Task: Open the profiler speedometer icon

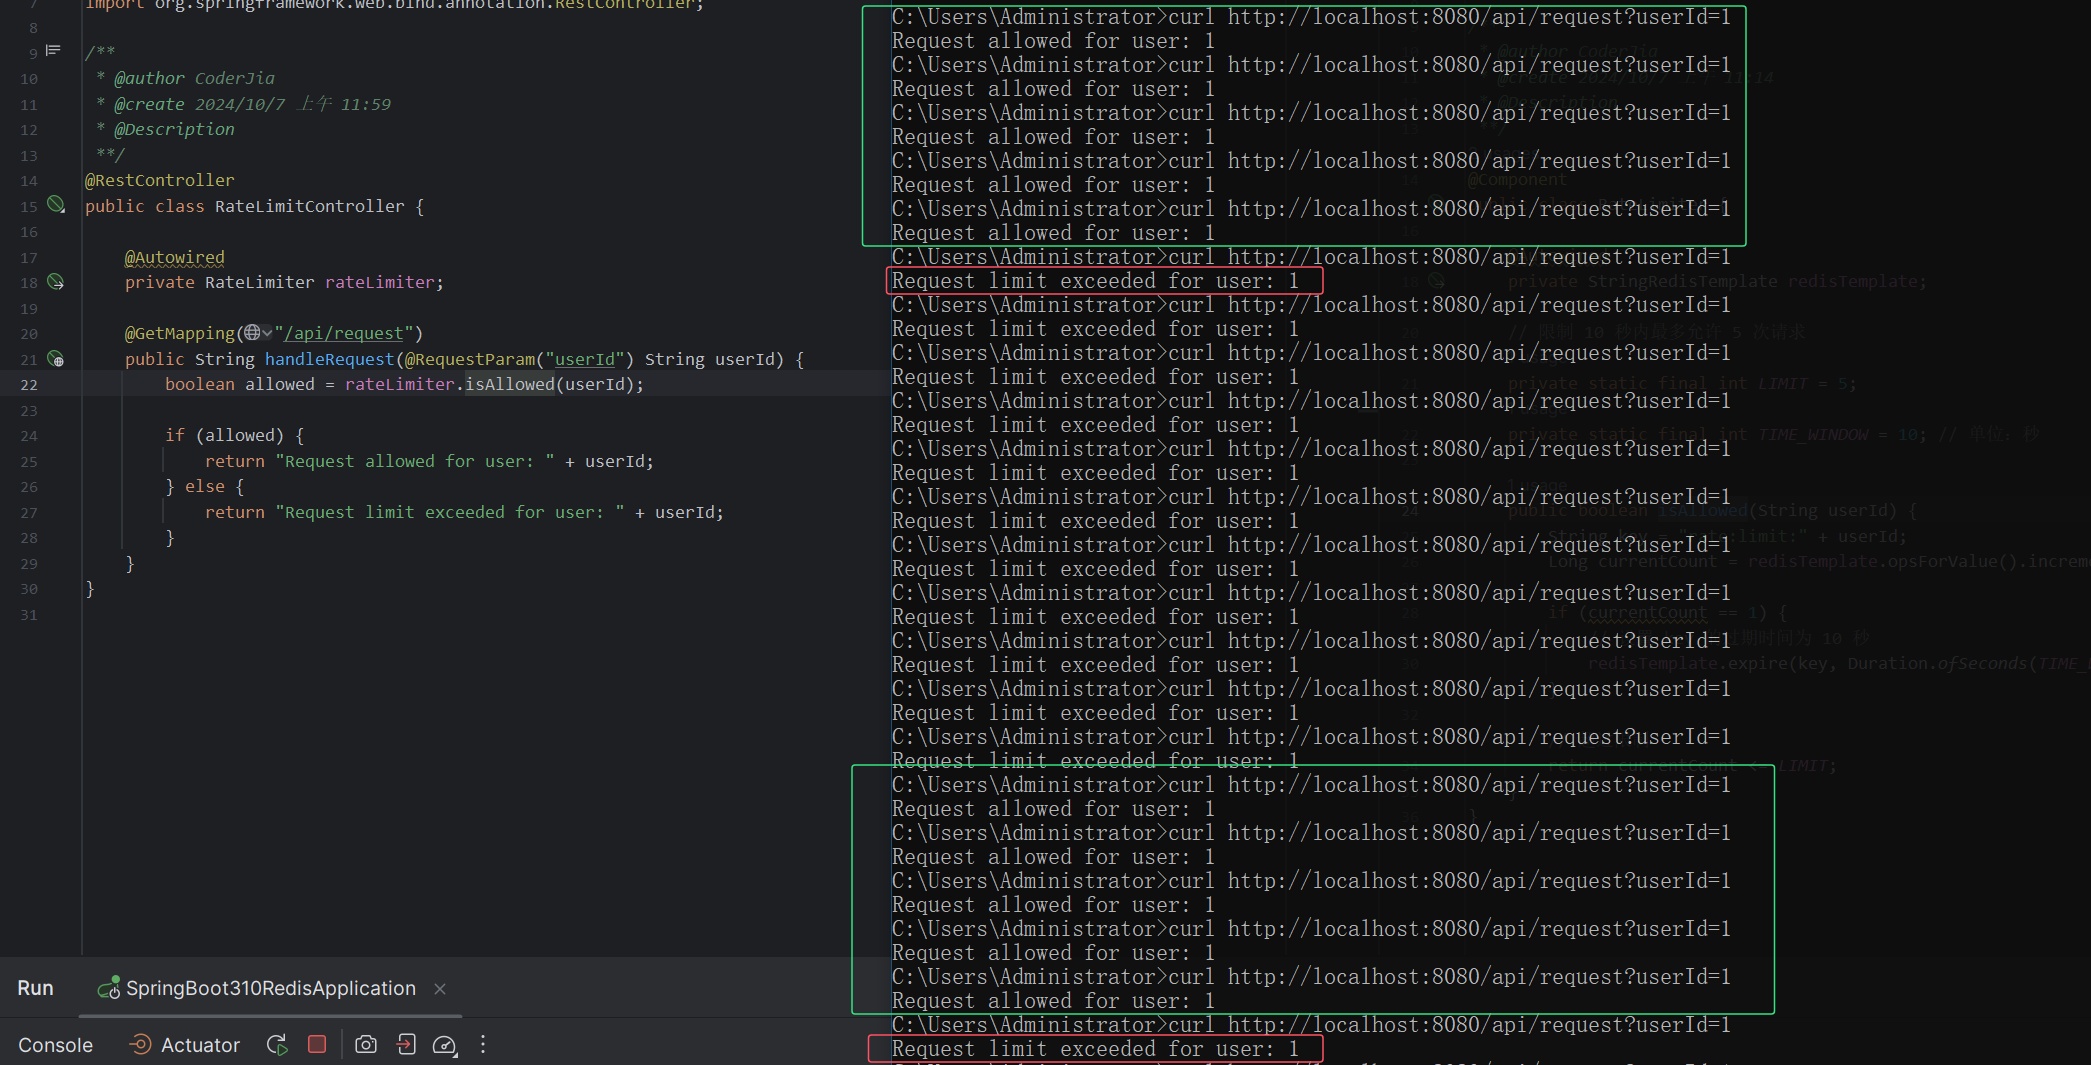Action: pyautogui.click(x=444, y=1045)
